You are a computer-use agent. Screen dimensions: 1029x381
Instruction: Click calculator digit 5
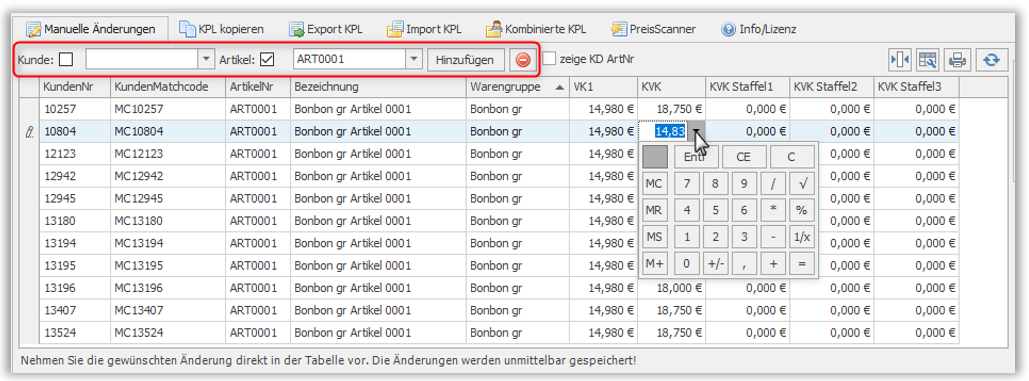715,211
